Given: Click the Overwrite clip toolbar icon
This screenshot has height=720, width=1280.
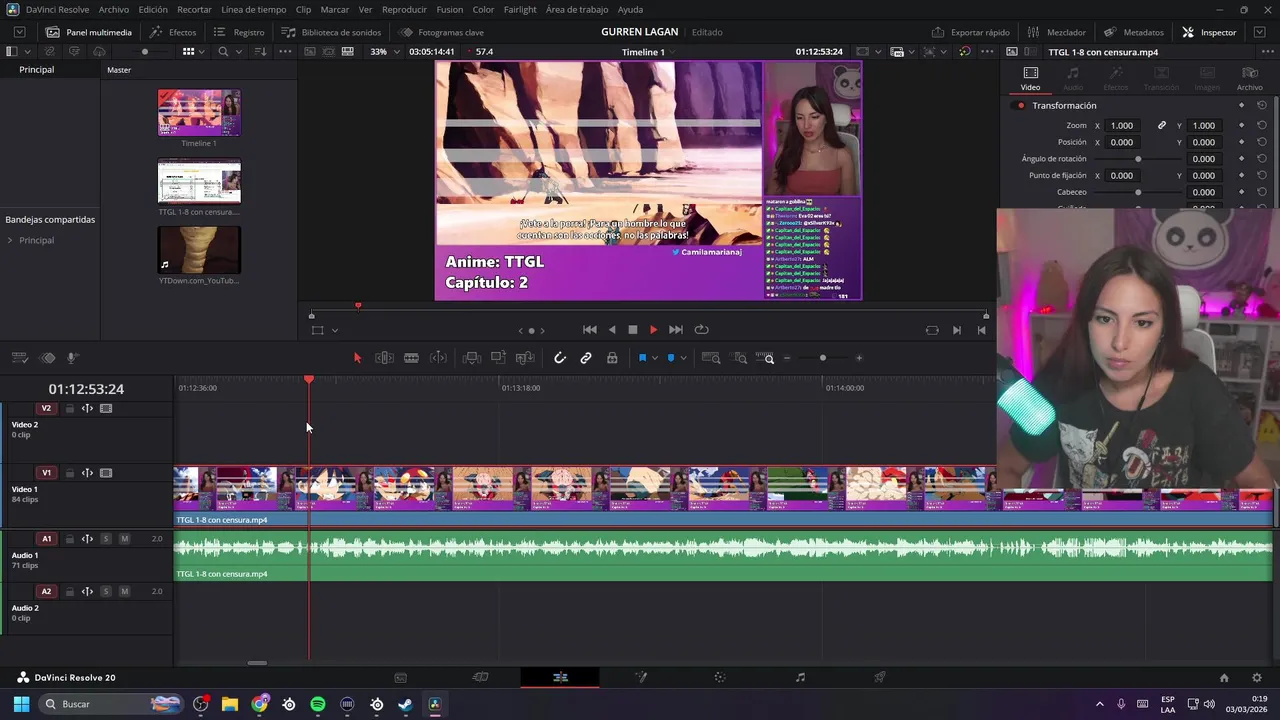Looking at the screenshot, I should click(498, 358).
